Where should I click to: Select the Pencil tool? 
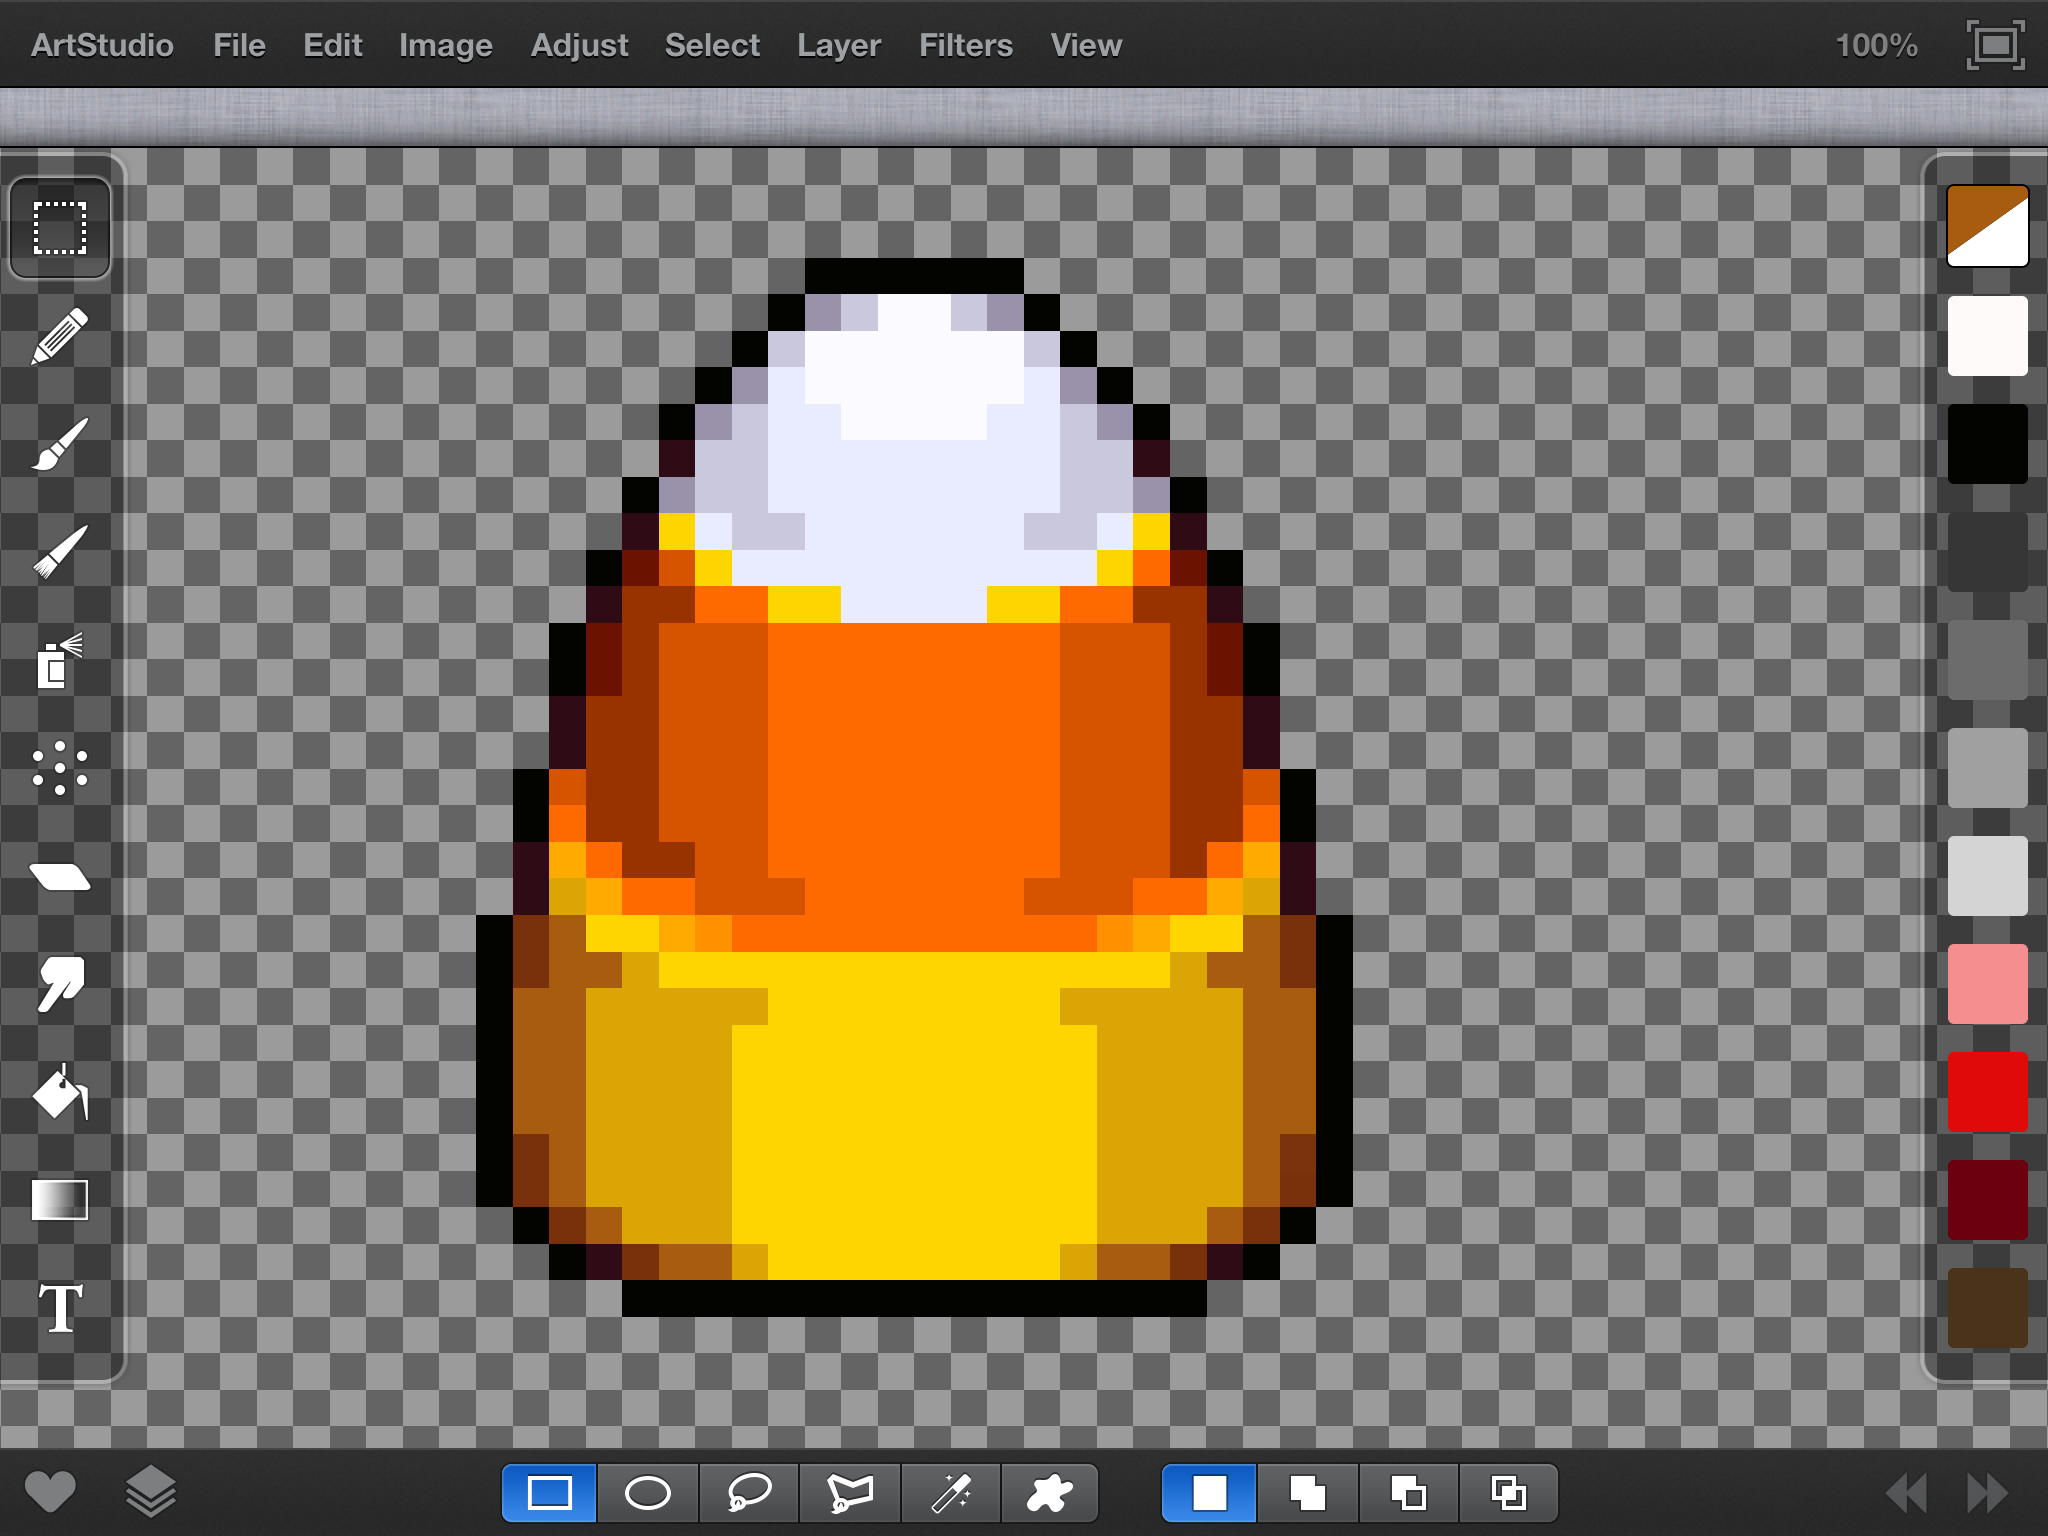pos(60,337)
